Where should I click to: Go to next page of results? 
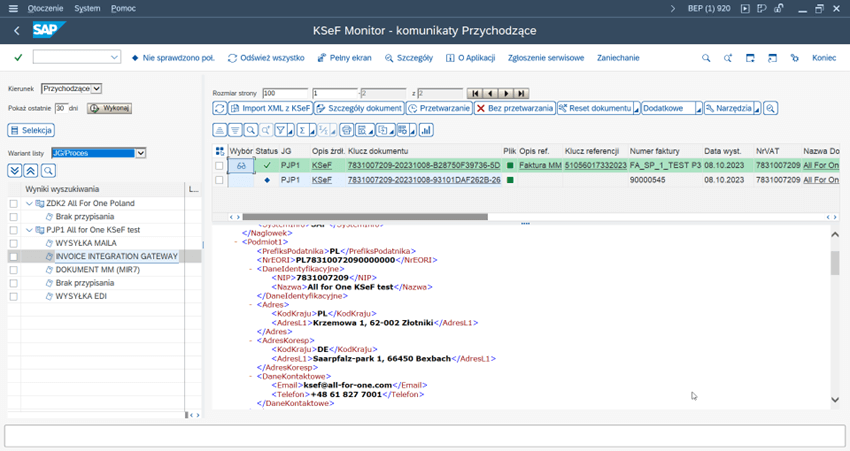(506, 93)
